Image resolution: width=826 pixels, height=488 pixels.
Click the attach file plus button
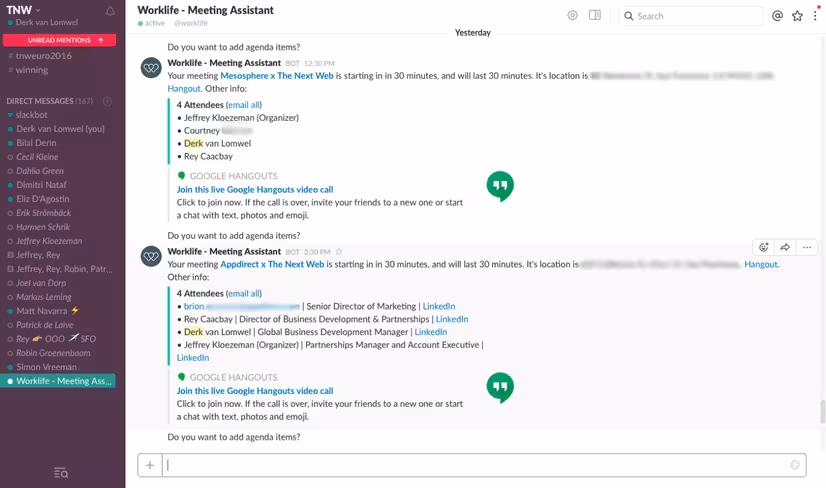coord(150,465)
